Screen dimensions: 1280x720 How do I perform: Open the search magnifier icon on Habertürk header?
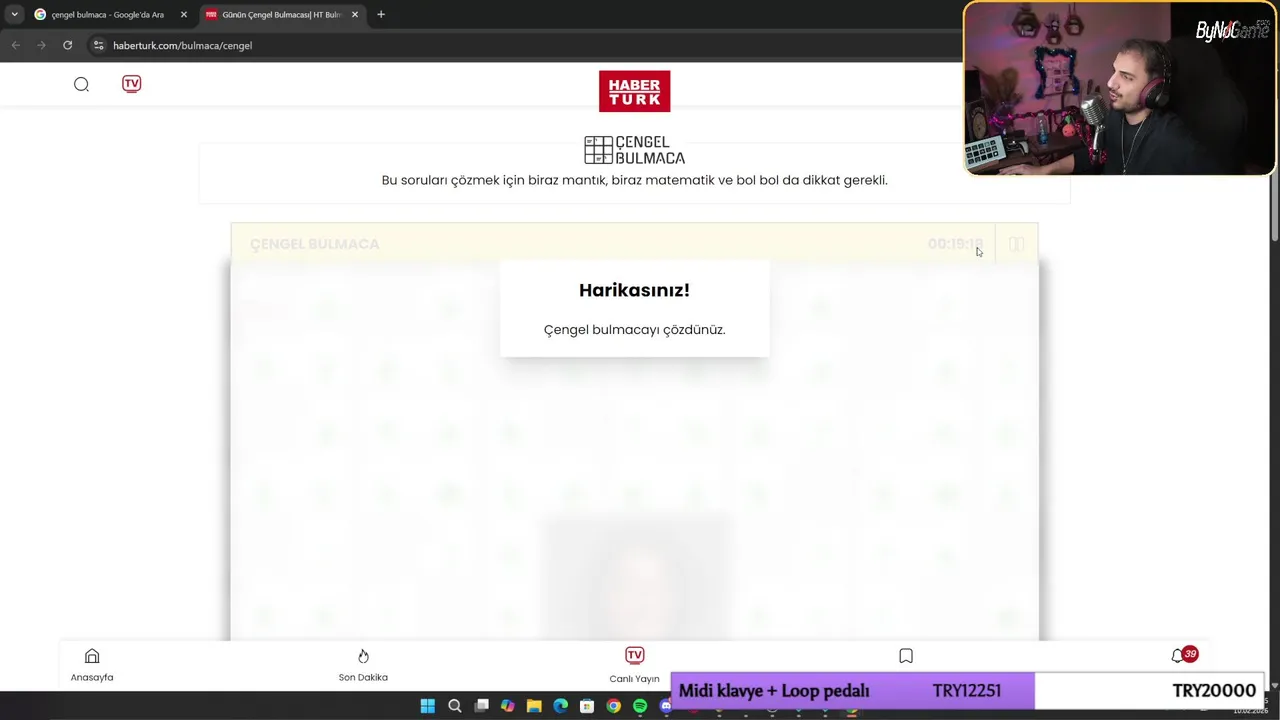point(81,84)
